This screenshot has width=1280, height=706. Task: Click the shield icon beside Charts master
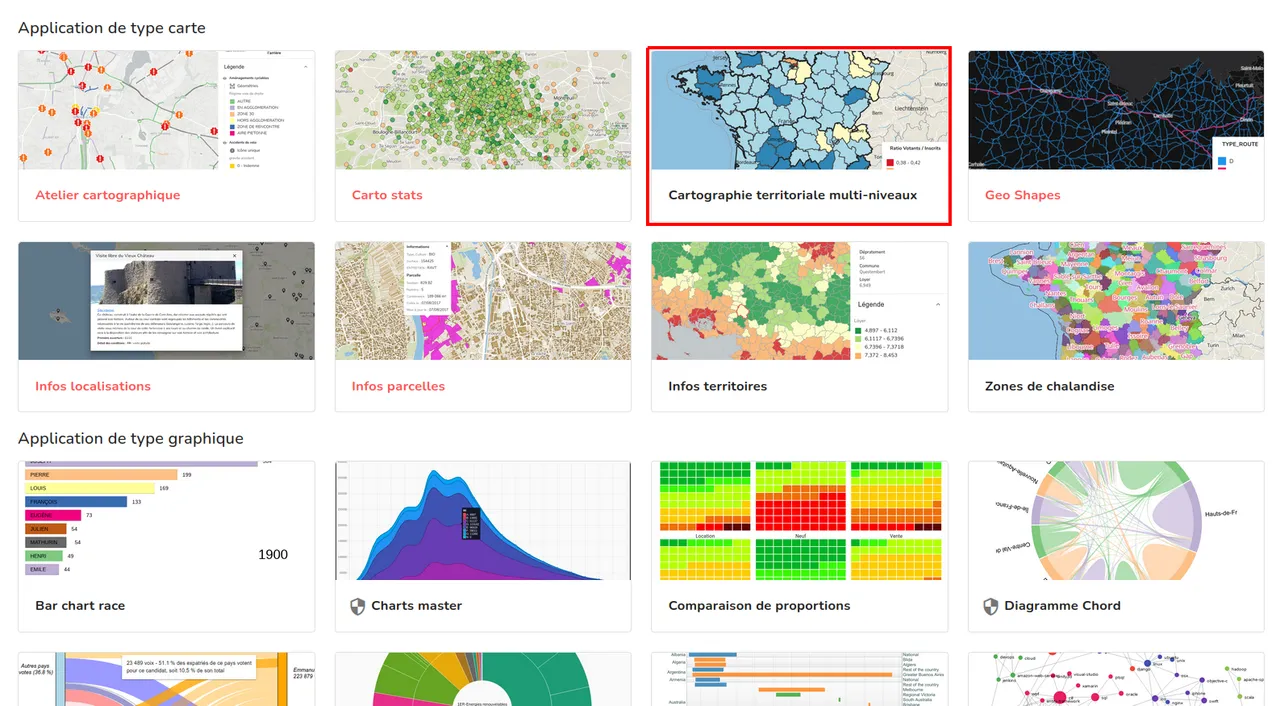(x=358, y=606)
